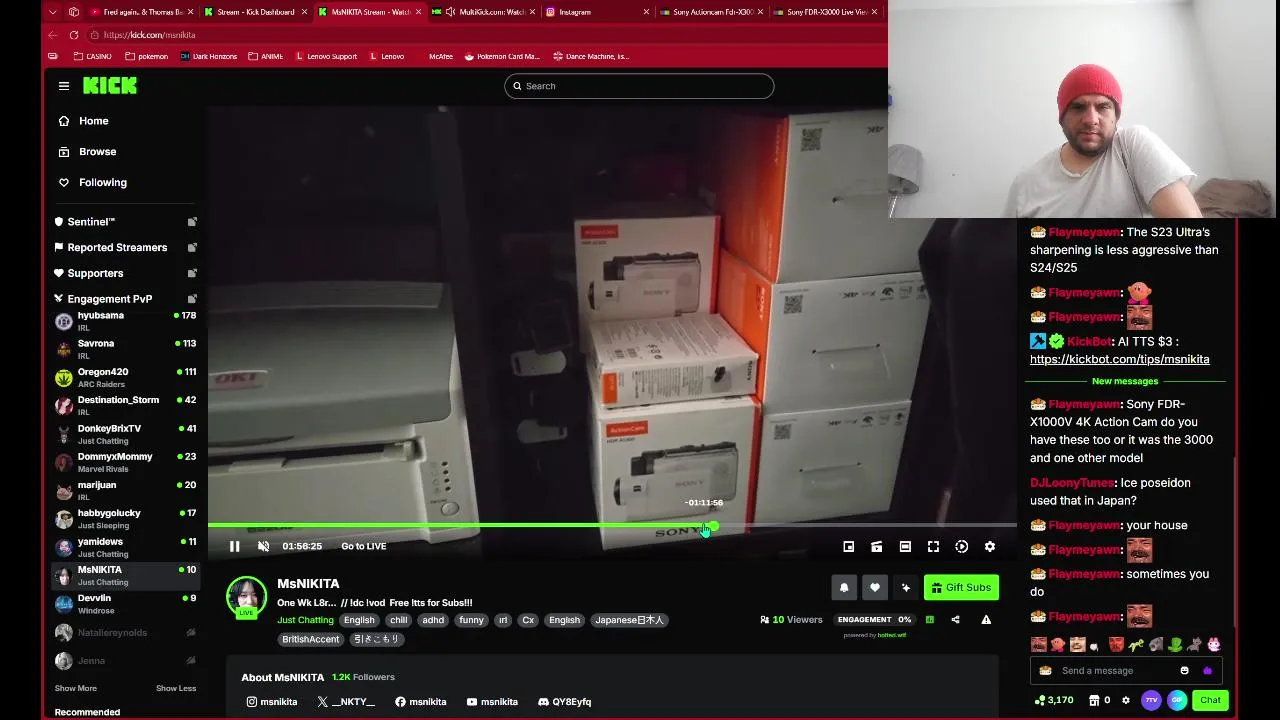The height and width of the screenshot is (720, 1280).
Task: Open the msnikita Facebook link
Action: (421, 702)
